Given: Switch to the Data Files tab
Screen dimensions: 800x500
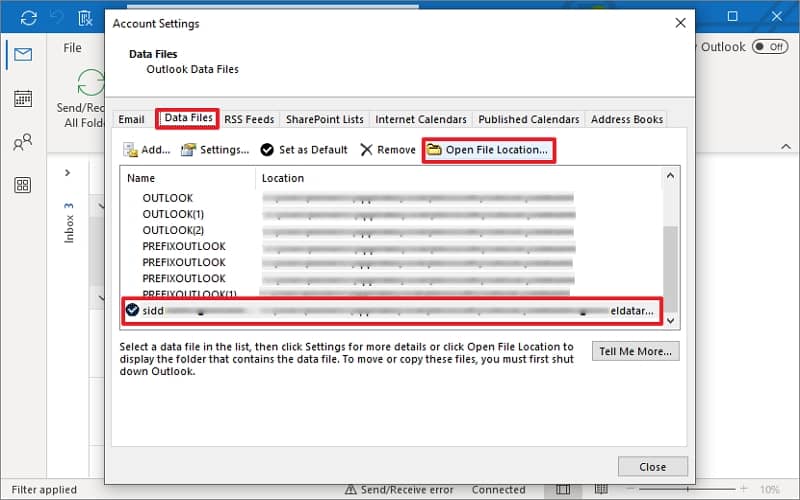Looking at the screenshot, I should [x=188, y=118].
